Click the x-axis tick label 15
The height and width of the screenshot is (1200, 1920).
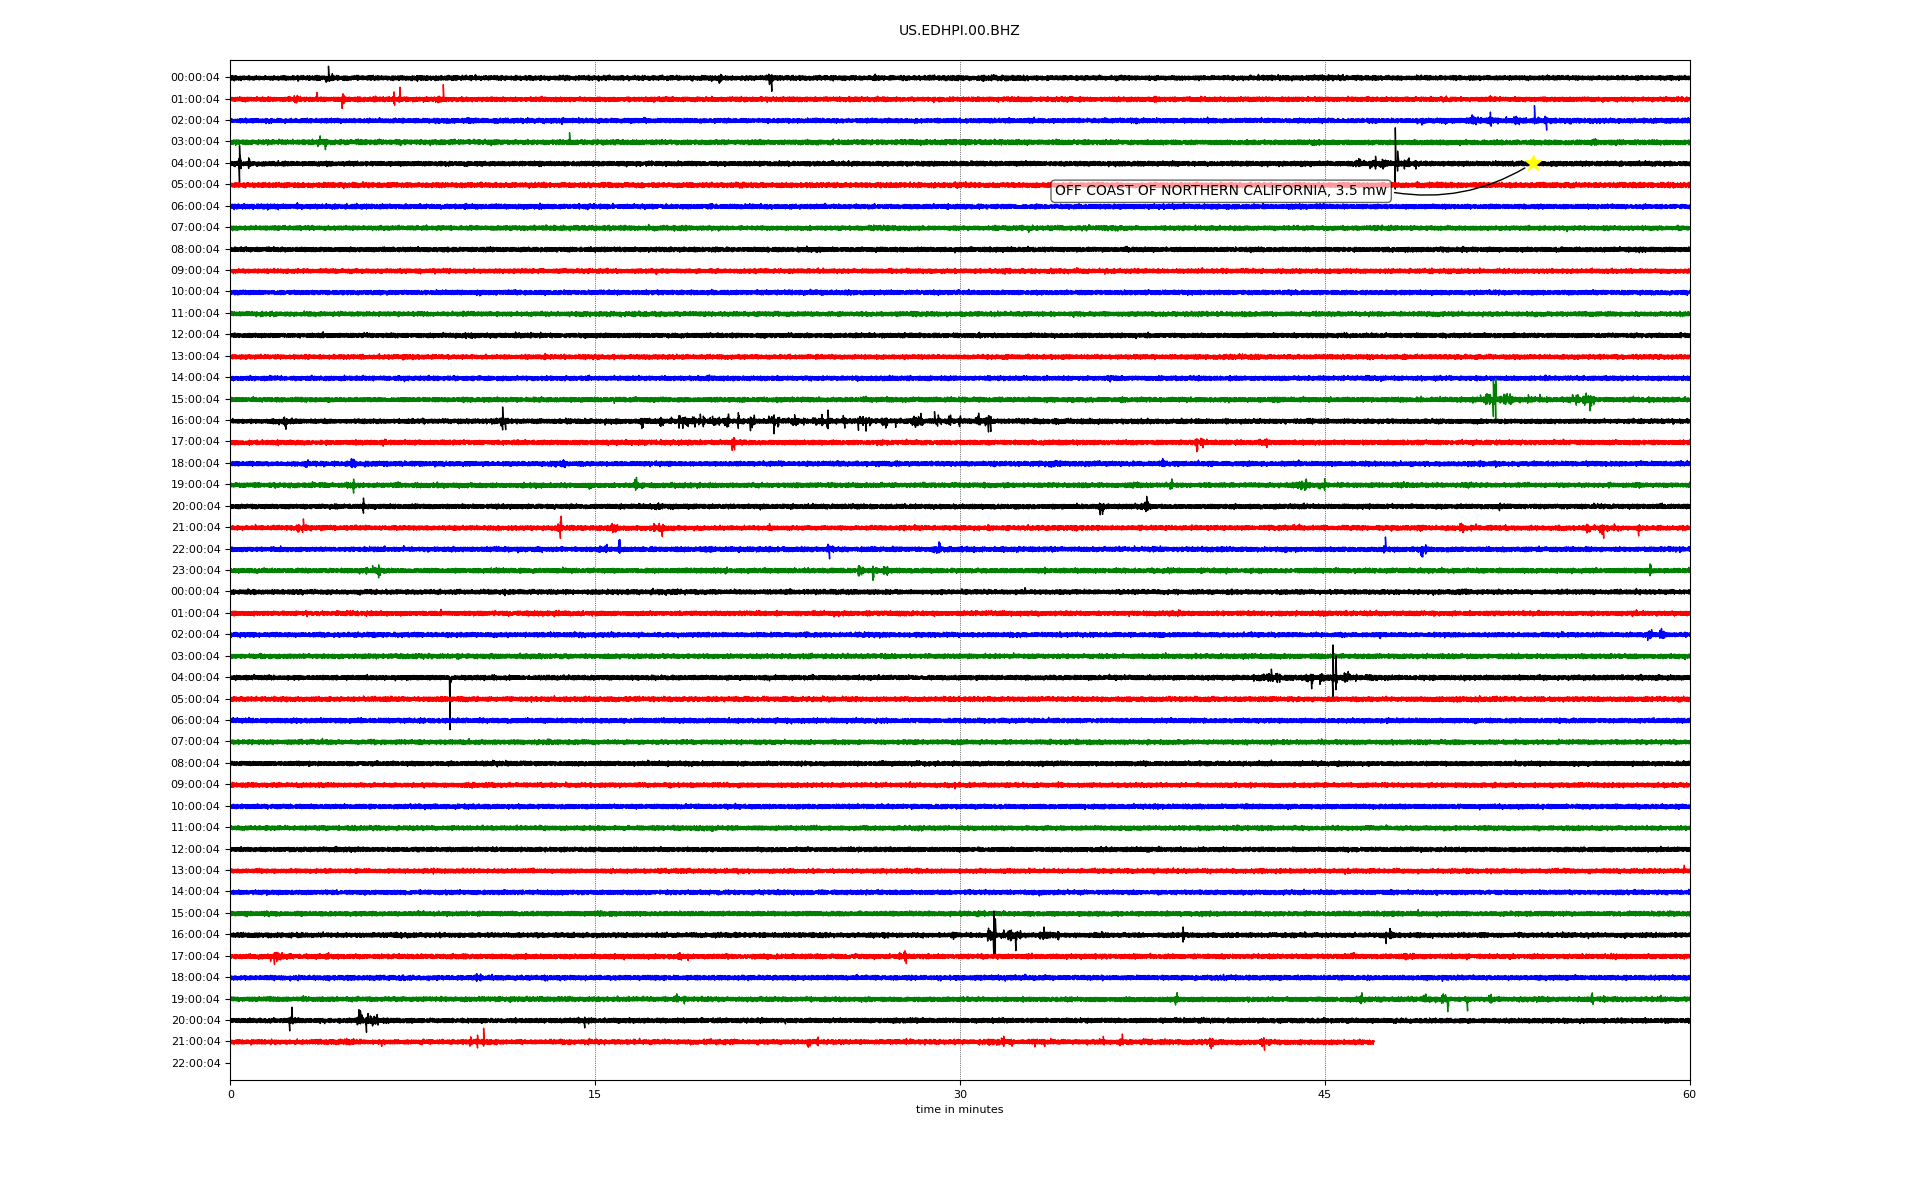[595, 1094]
